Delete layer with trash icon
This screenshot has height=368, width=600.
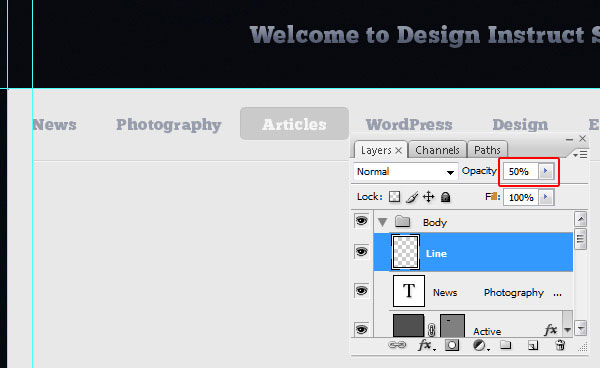point(560,345)
